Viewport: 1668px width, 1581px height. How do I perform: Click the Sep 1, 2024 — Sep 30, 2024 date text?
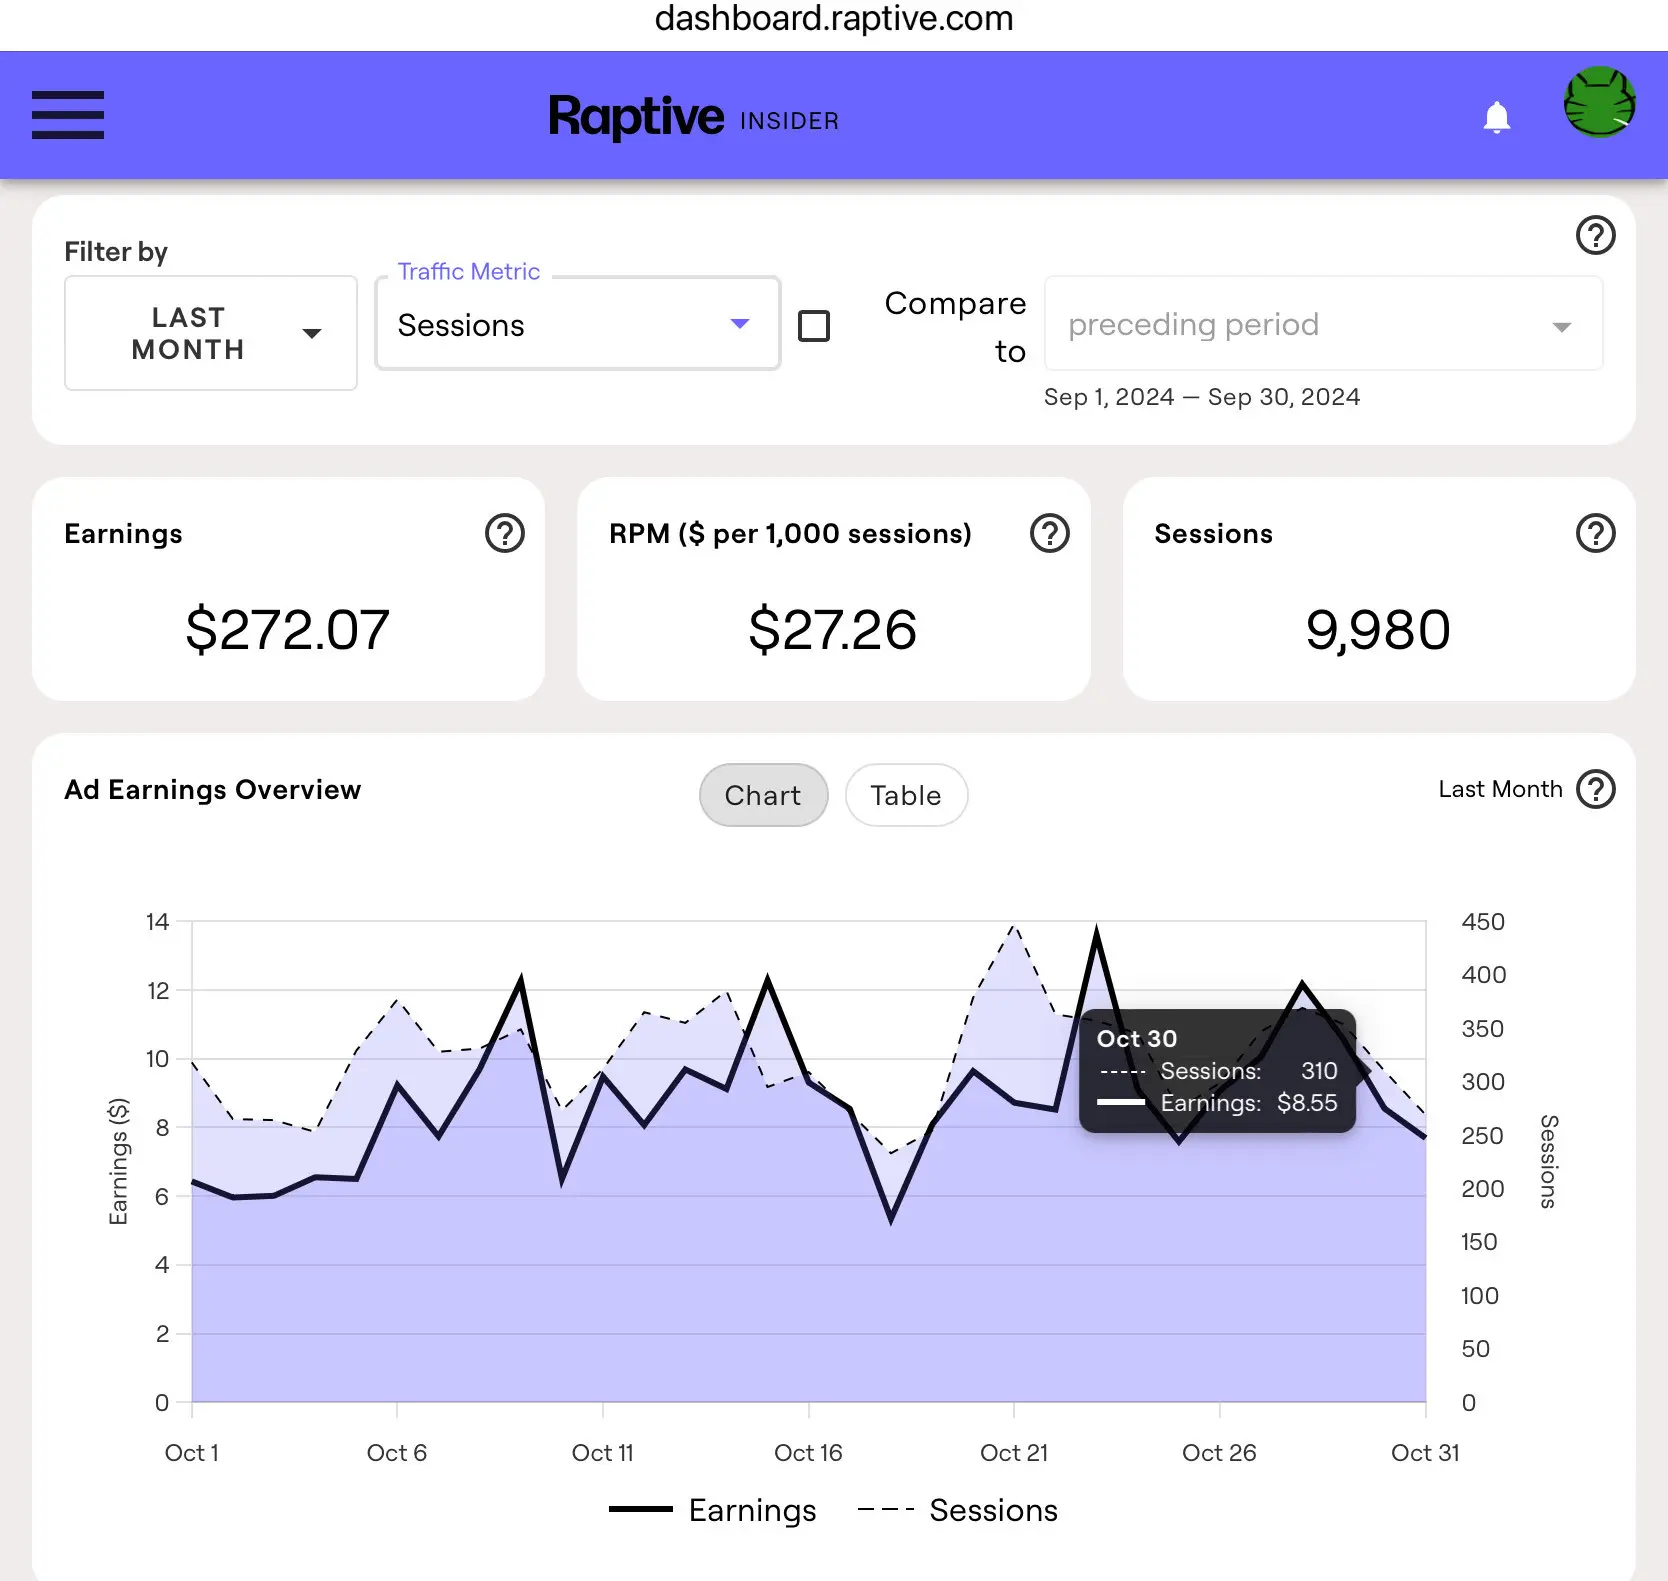click(1202, 397)
